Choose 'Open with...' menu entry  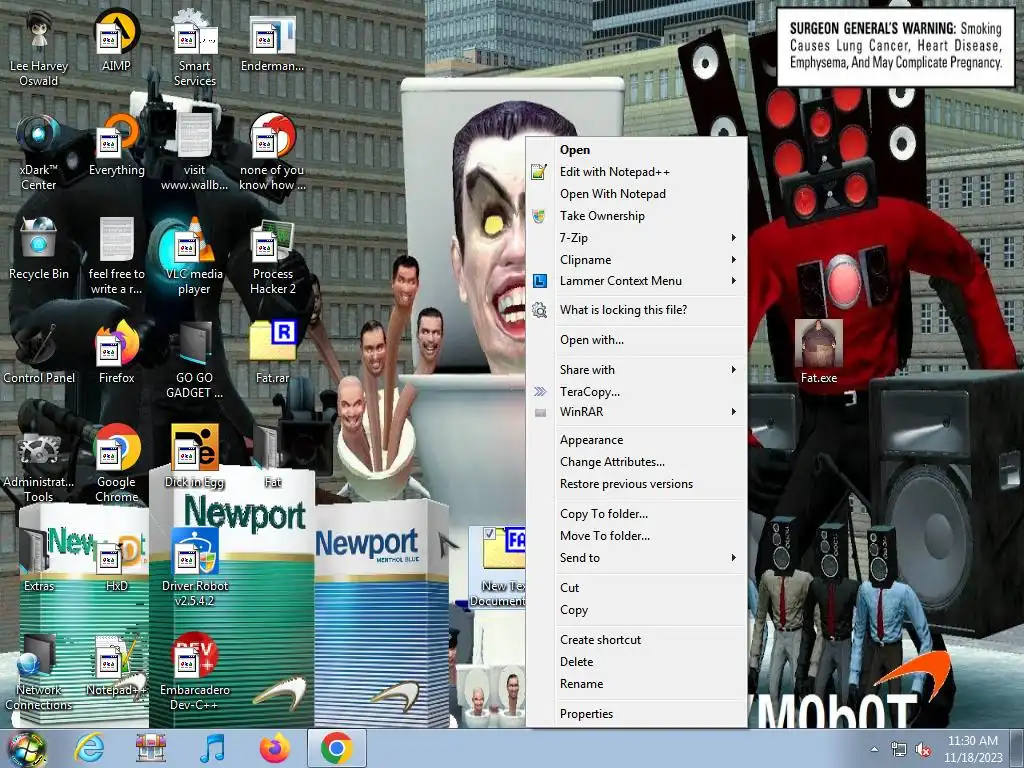(x=636, y=340)
